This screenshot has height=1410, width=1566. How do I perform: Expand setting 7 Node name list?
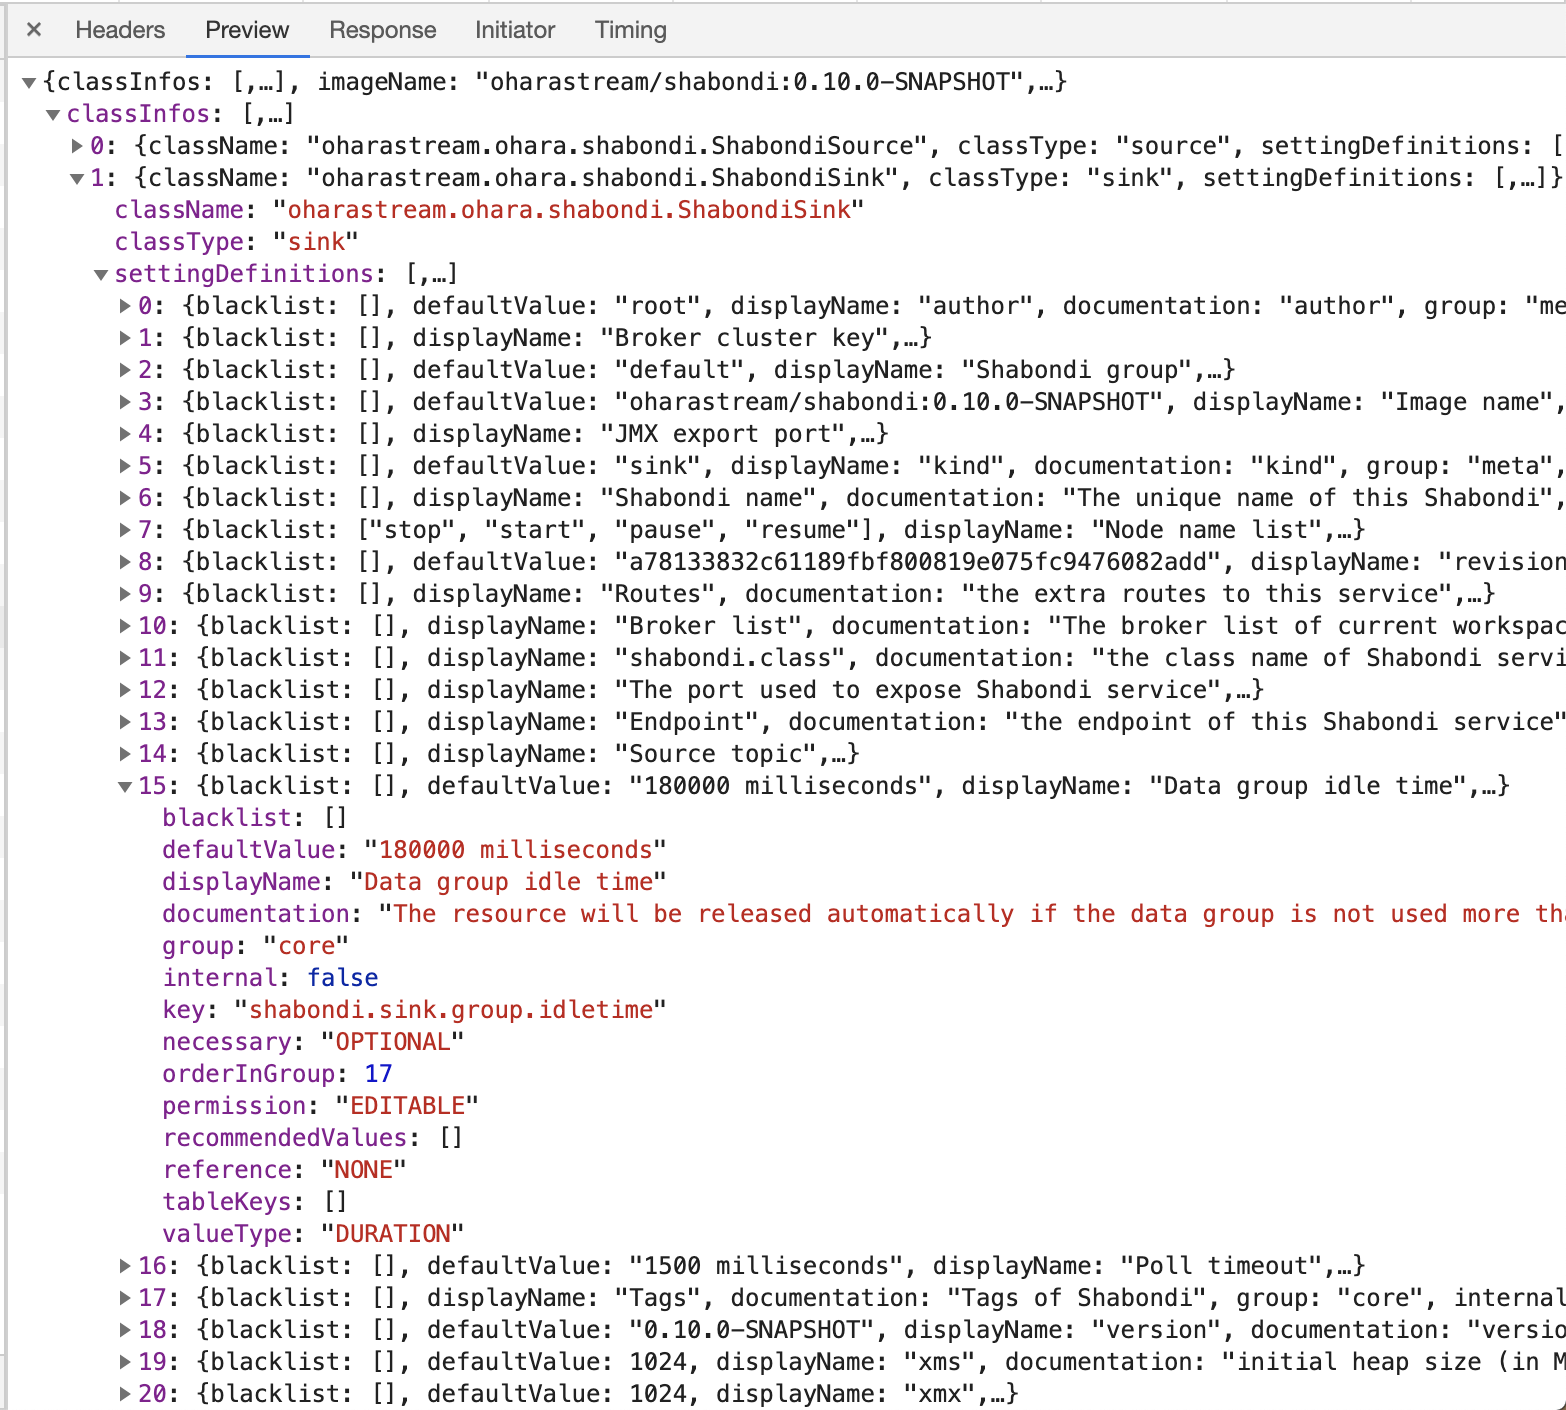pyautogui.click(x=125, y=530)
